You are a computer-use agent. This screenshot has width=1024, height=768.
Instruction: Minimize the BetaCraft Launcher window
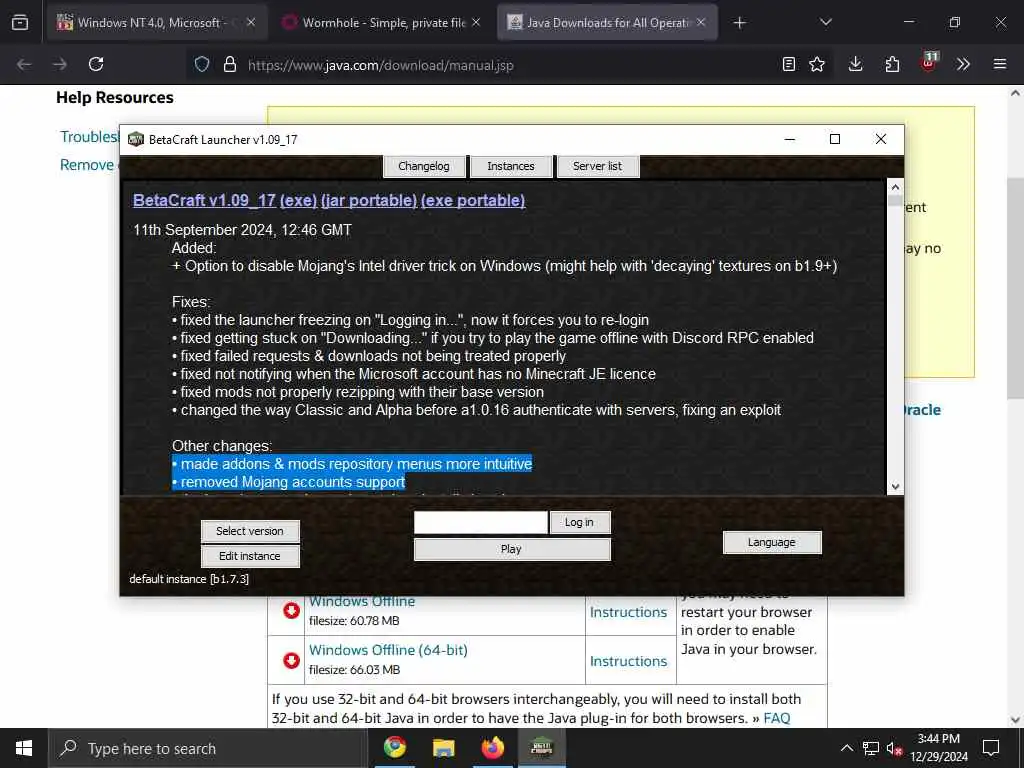790,139
